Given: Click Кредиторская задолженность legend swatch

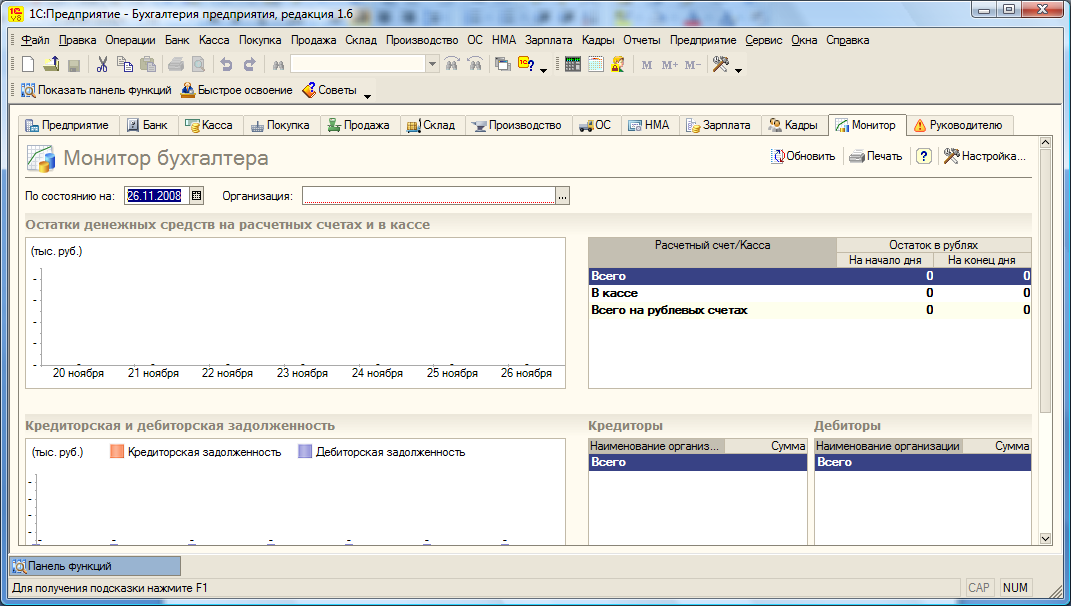Looking at the screenshot, I should (x=117, y=452).
